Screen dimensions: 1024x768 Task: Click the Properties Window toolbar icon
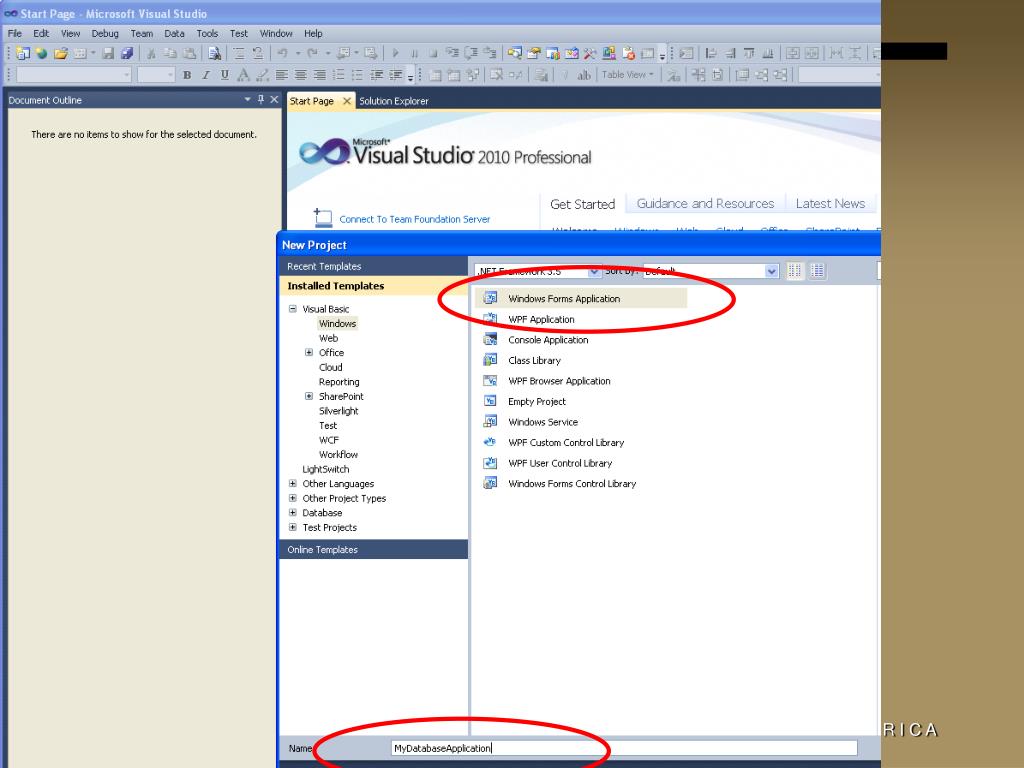[534, 54]
